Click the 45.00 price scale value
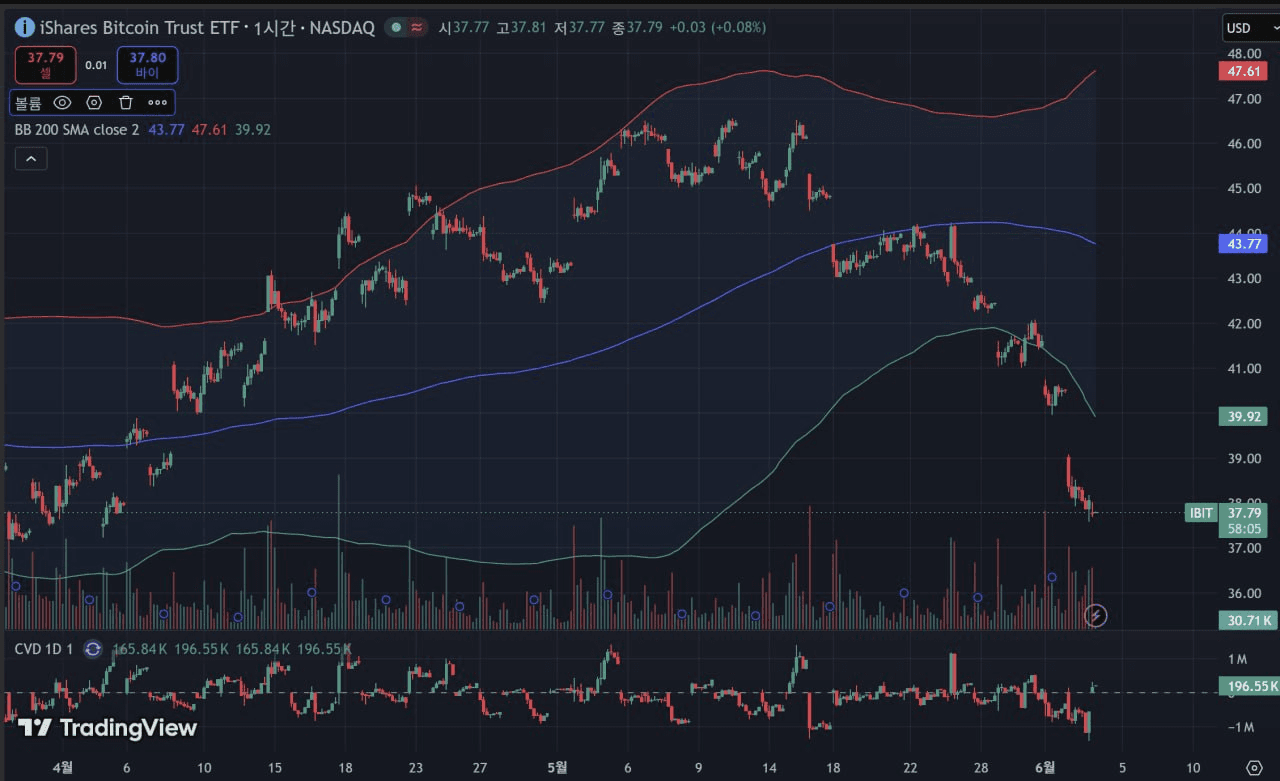 1244,189
